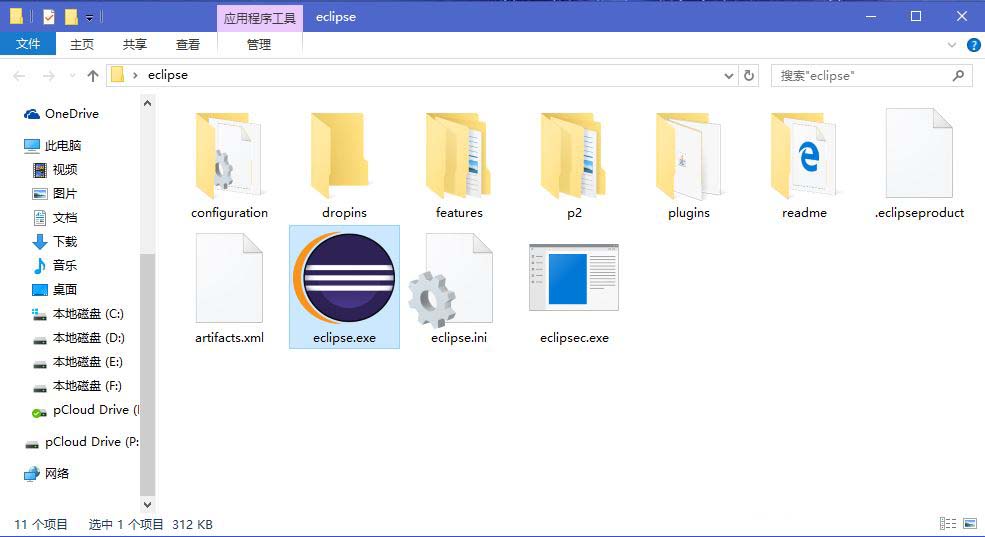985x537 pixels.
Task: Click the search magnifier icon
Action: (x=958, y=75)
